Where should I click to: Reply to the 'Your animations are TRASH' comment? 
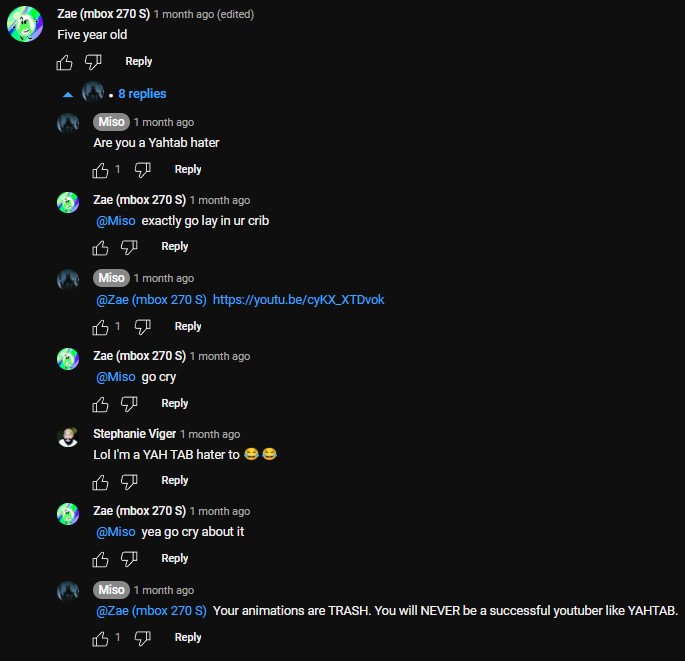coord(188,637)
